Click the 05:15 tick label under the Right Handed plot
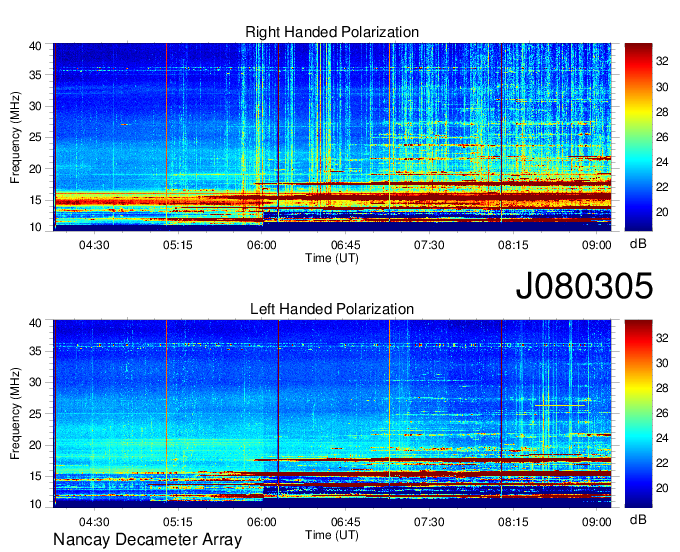The height and width of the screenshot is (552, 680). [178, 245]
